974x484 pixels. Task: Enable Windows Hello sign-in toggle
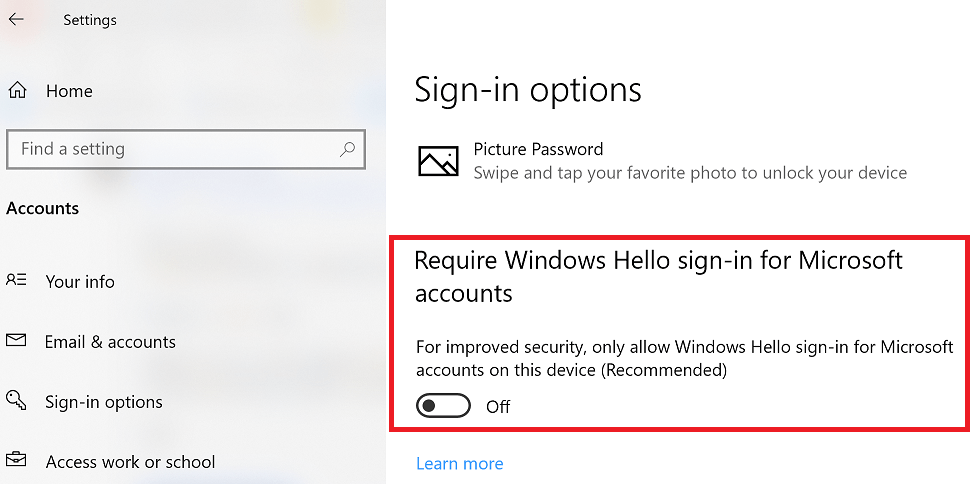click(x=443, y=406)
